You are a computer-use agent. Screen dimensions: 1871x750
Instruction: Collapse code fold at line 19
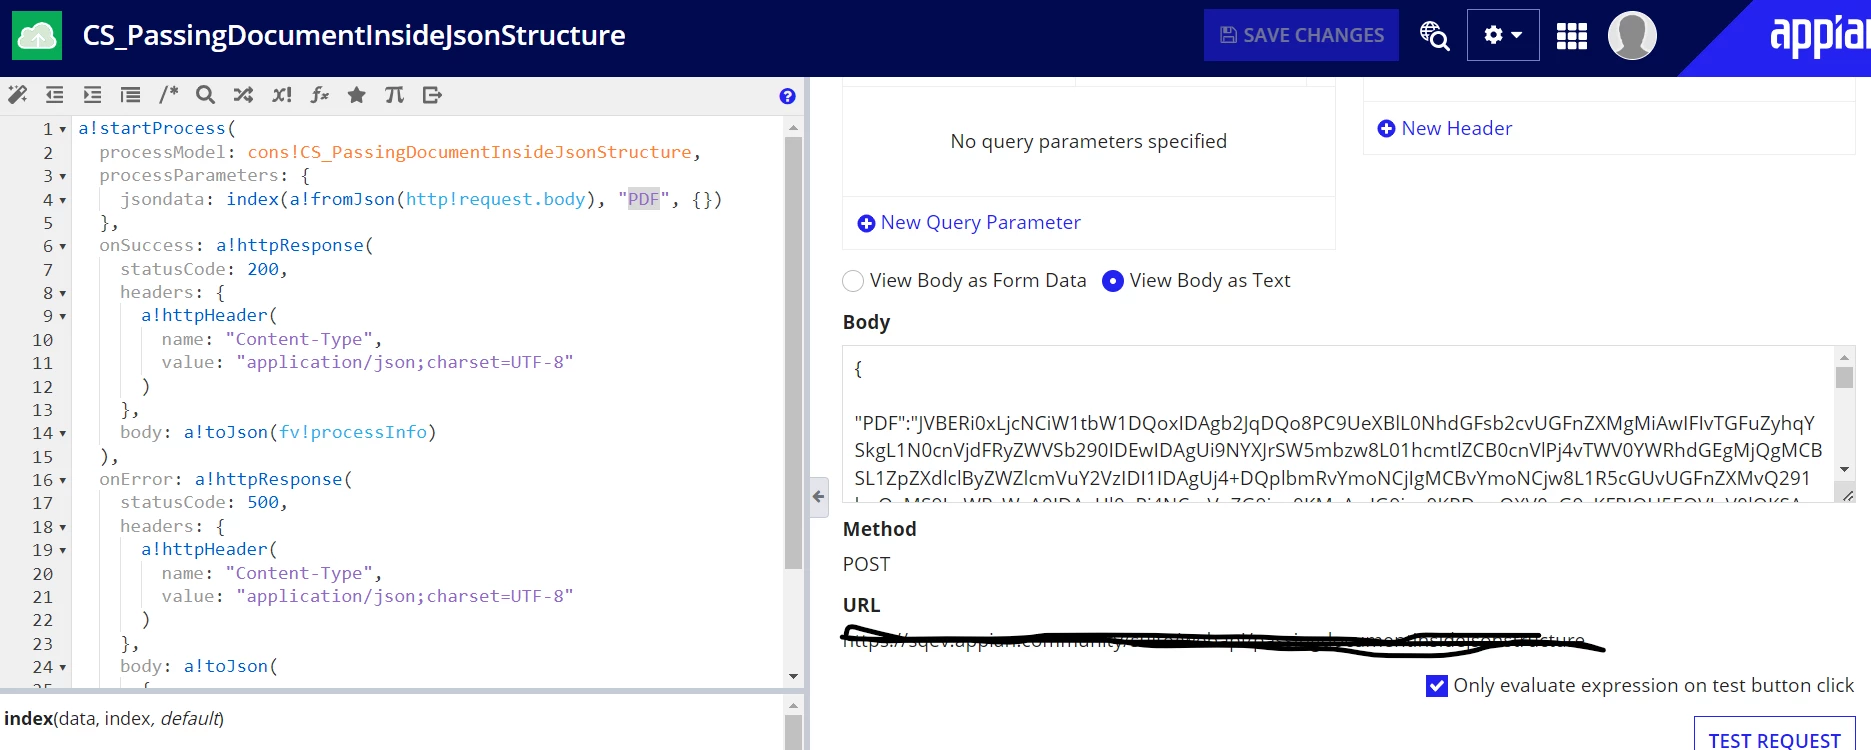click(x=63, y=550)
